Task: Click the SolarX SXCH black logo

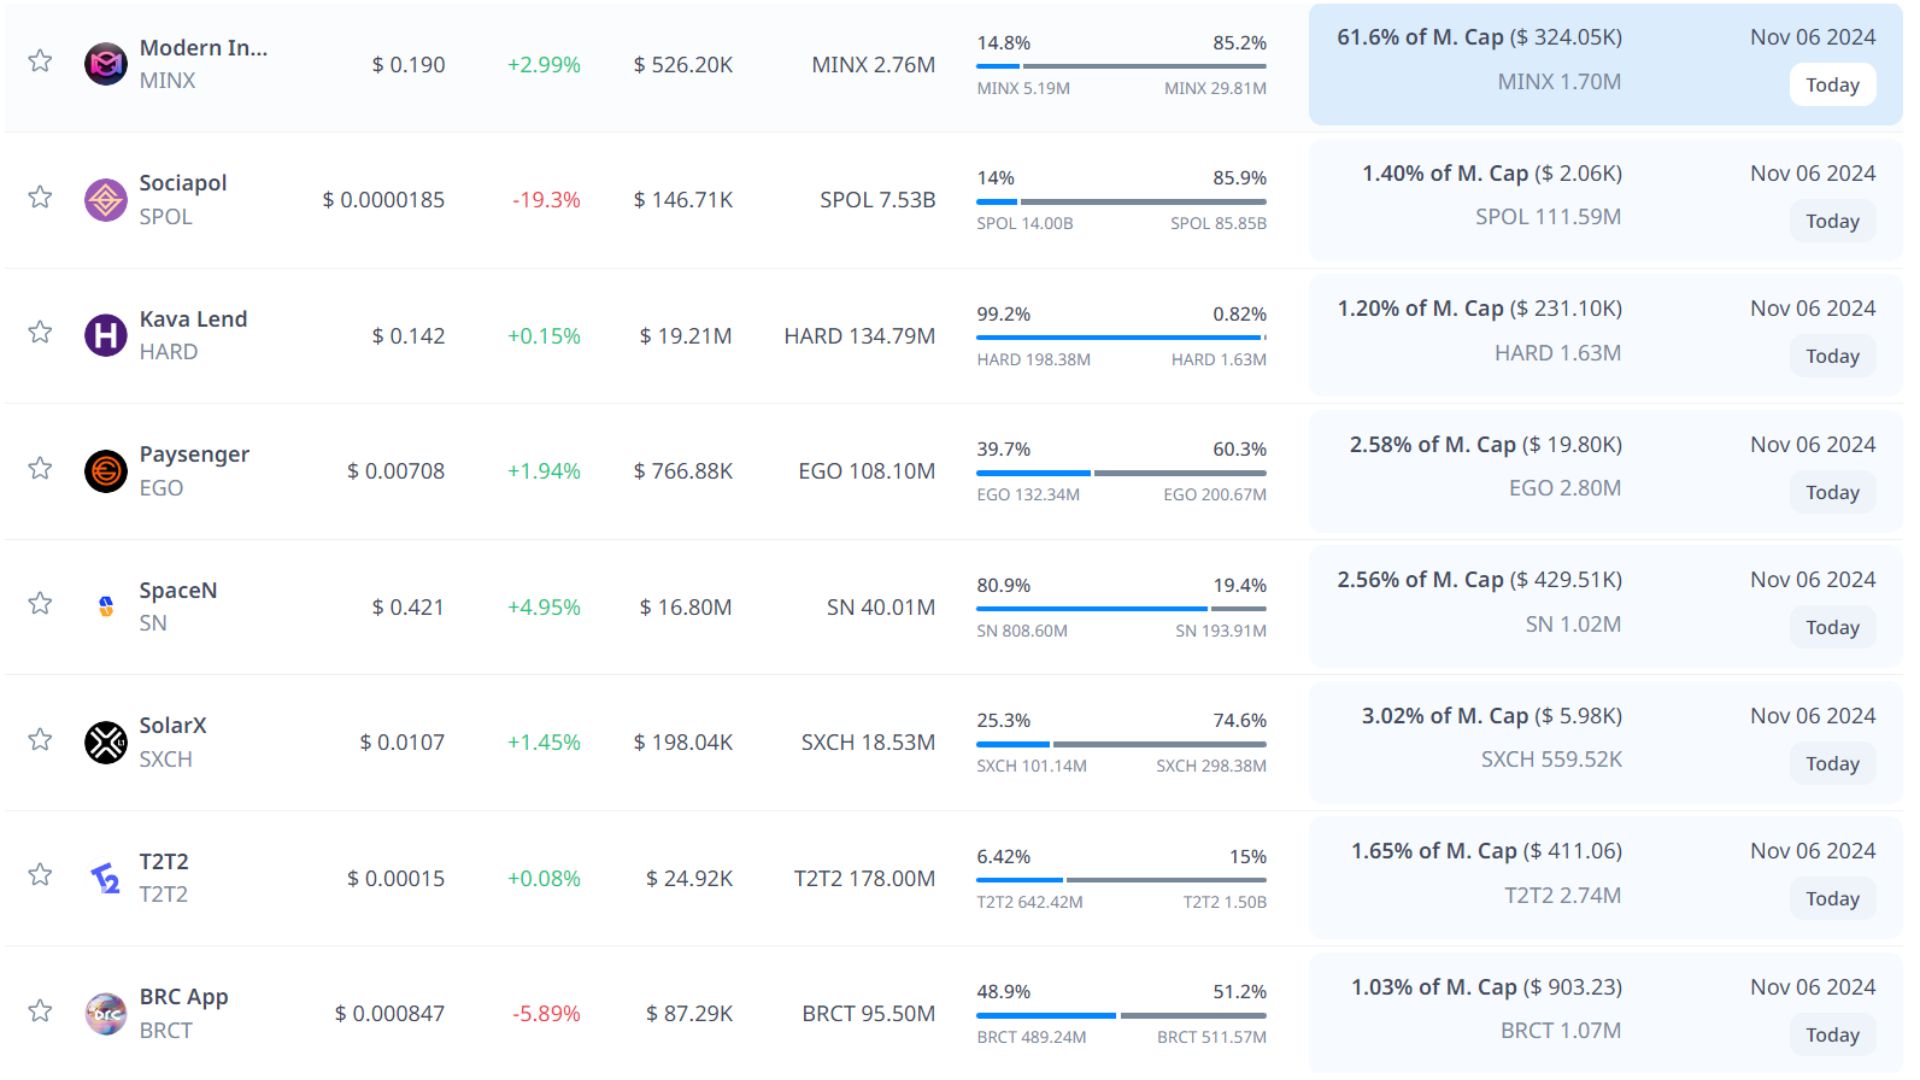Action: point(105,742)
